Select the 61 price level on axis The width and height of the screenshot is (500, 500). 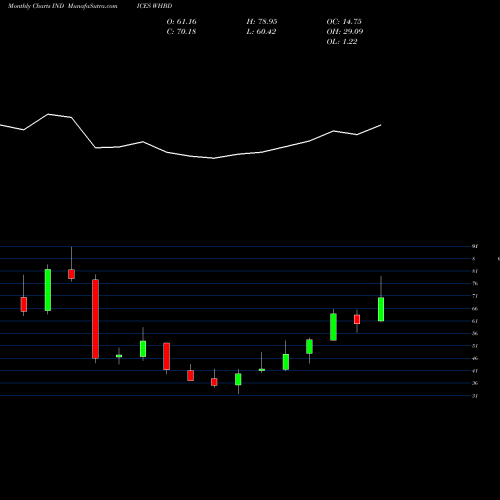click(475, 321)
